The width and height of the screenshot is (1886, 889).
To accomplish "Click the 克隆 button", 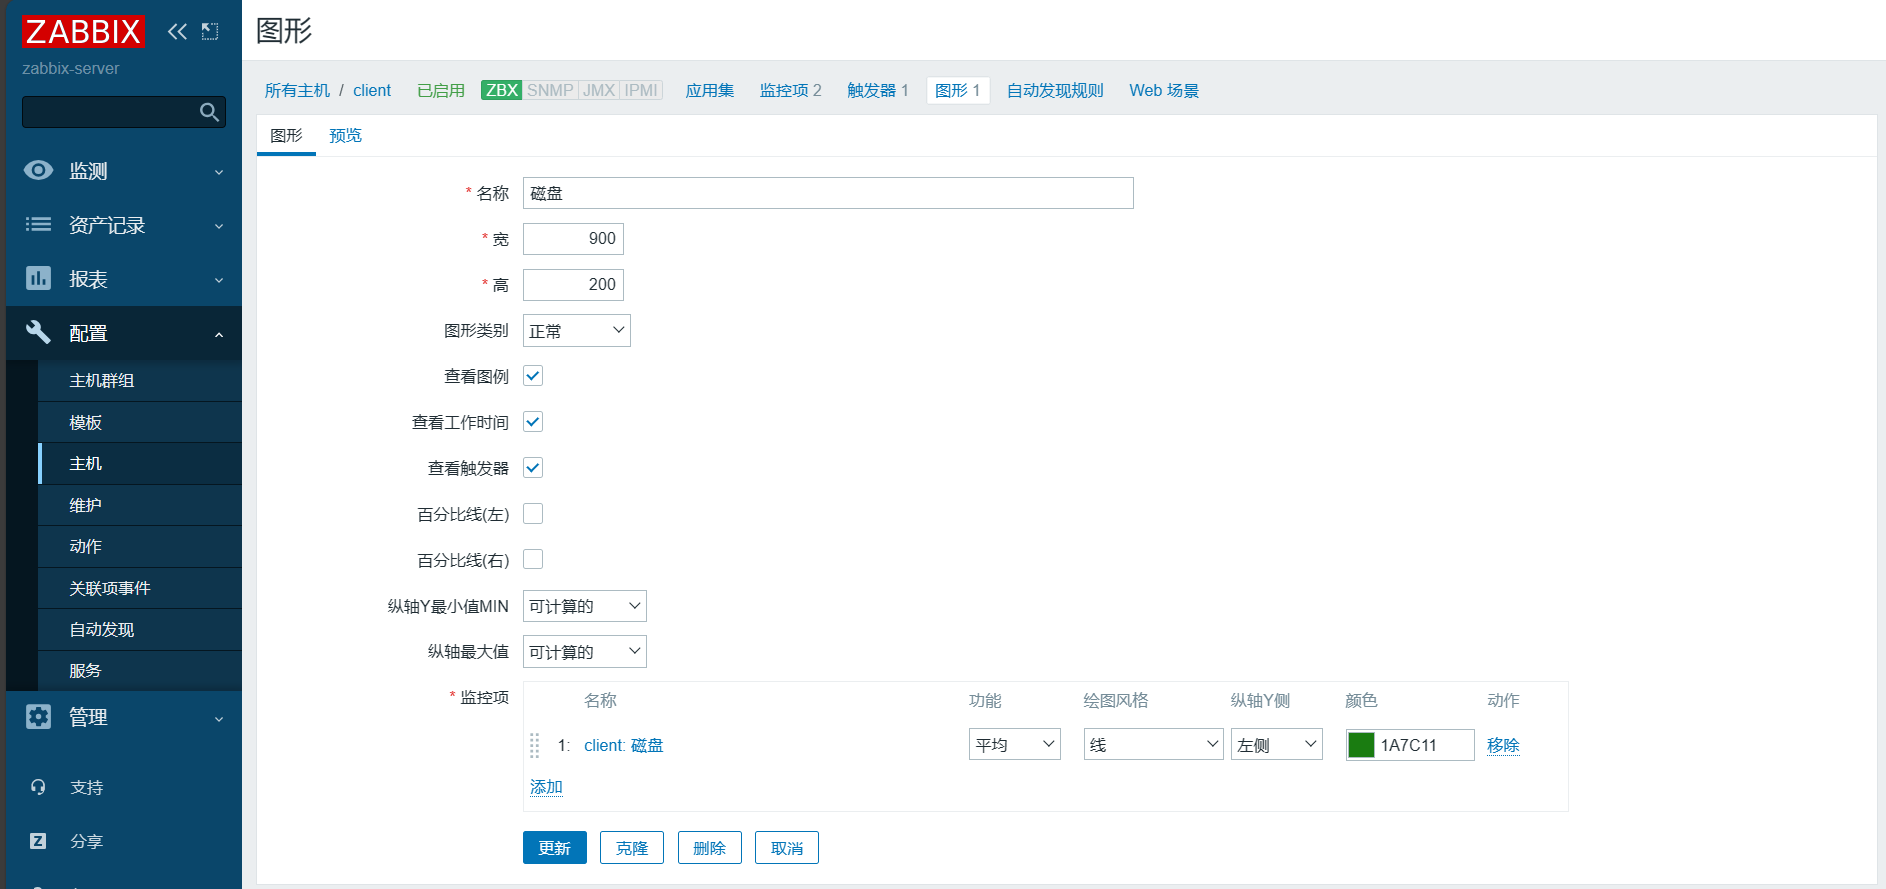I will (632, 848).
